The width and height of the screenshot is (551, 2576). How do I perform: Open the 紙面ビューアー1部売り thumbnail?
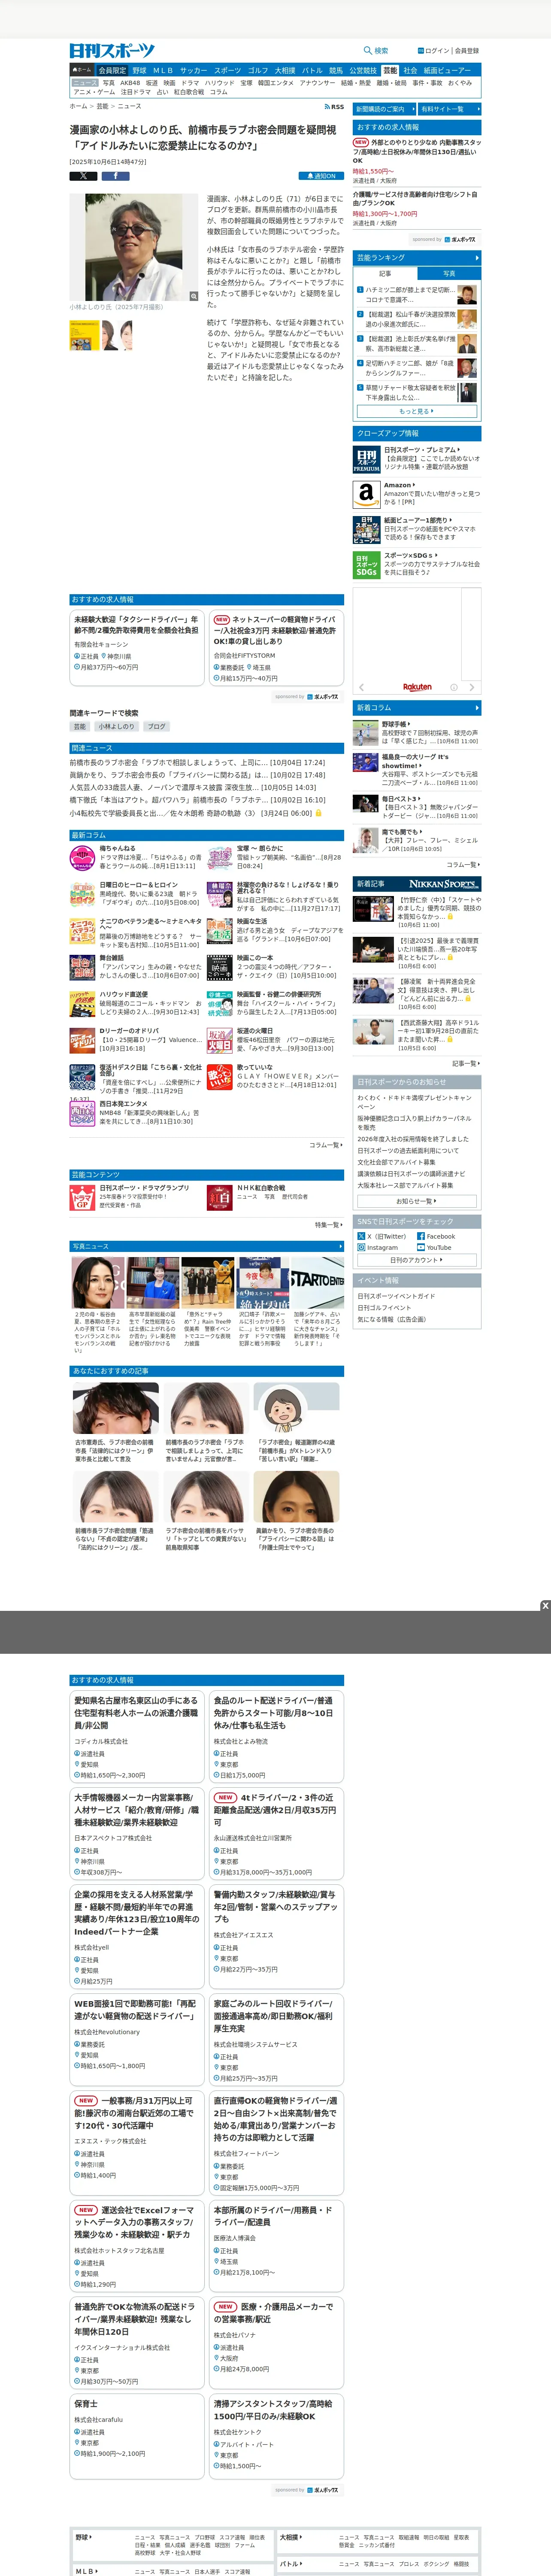pyautogui.click(x=366, y=529)
